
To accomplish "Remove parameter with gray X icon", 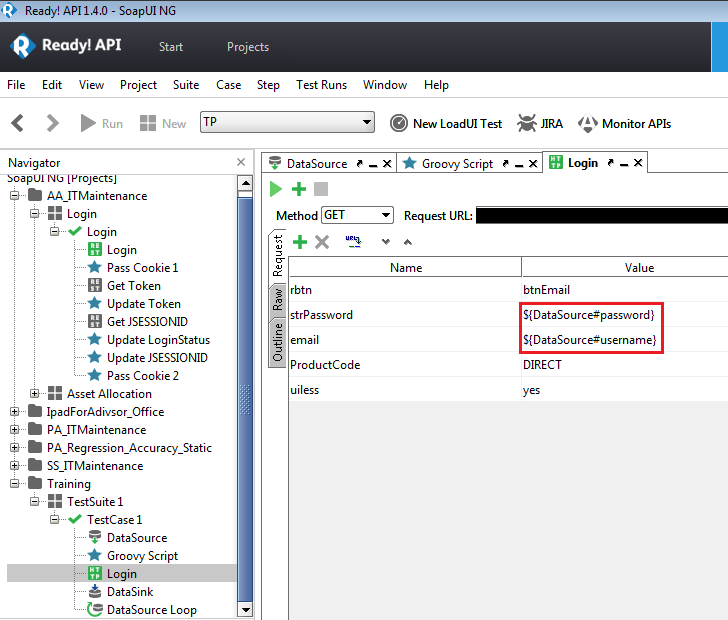I will click(322, 241).
